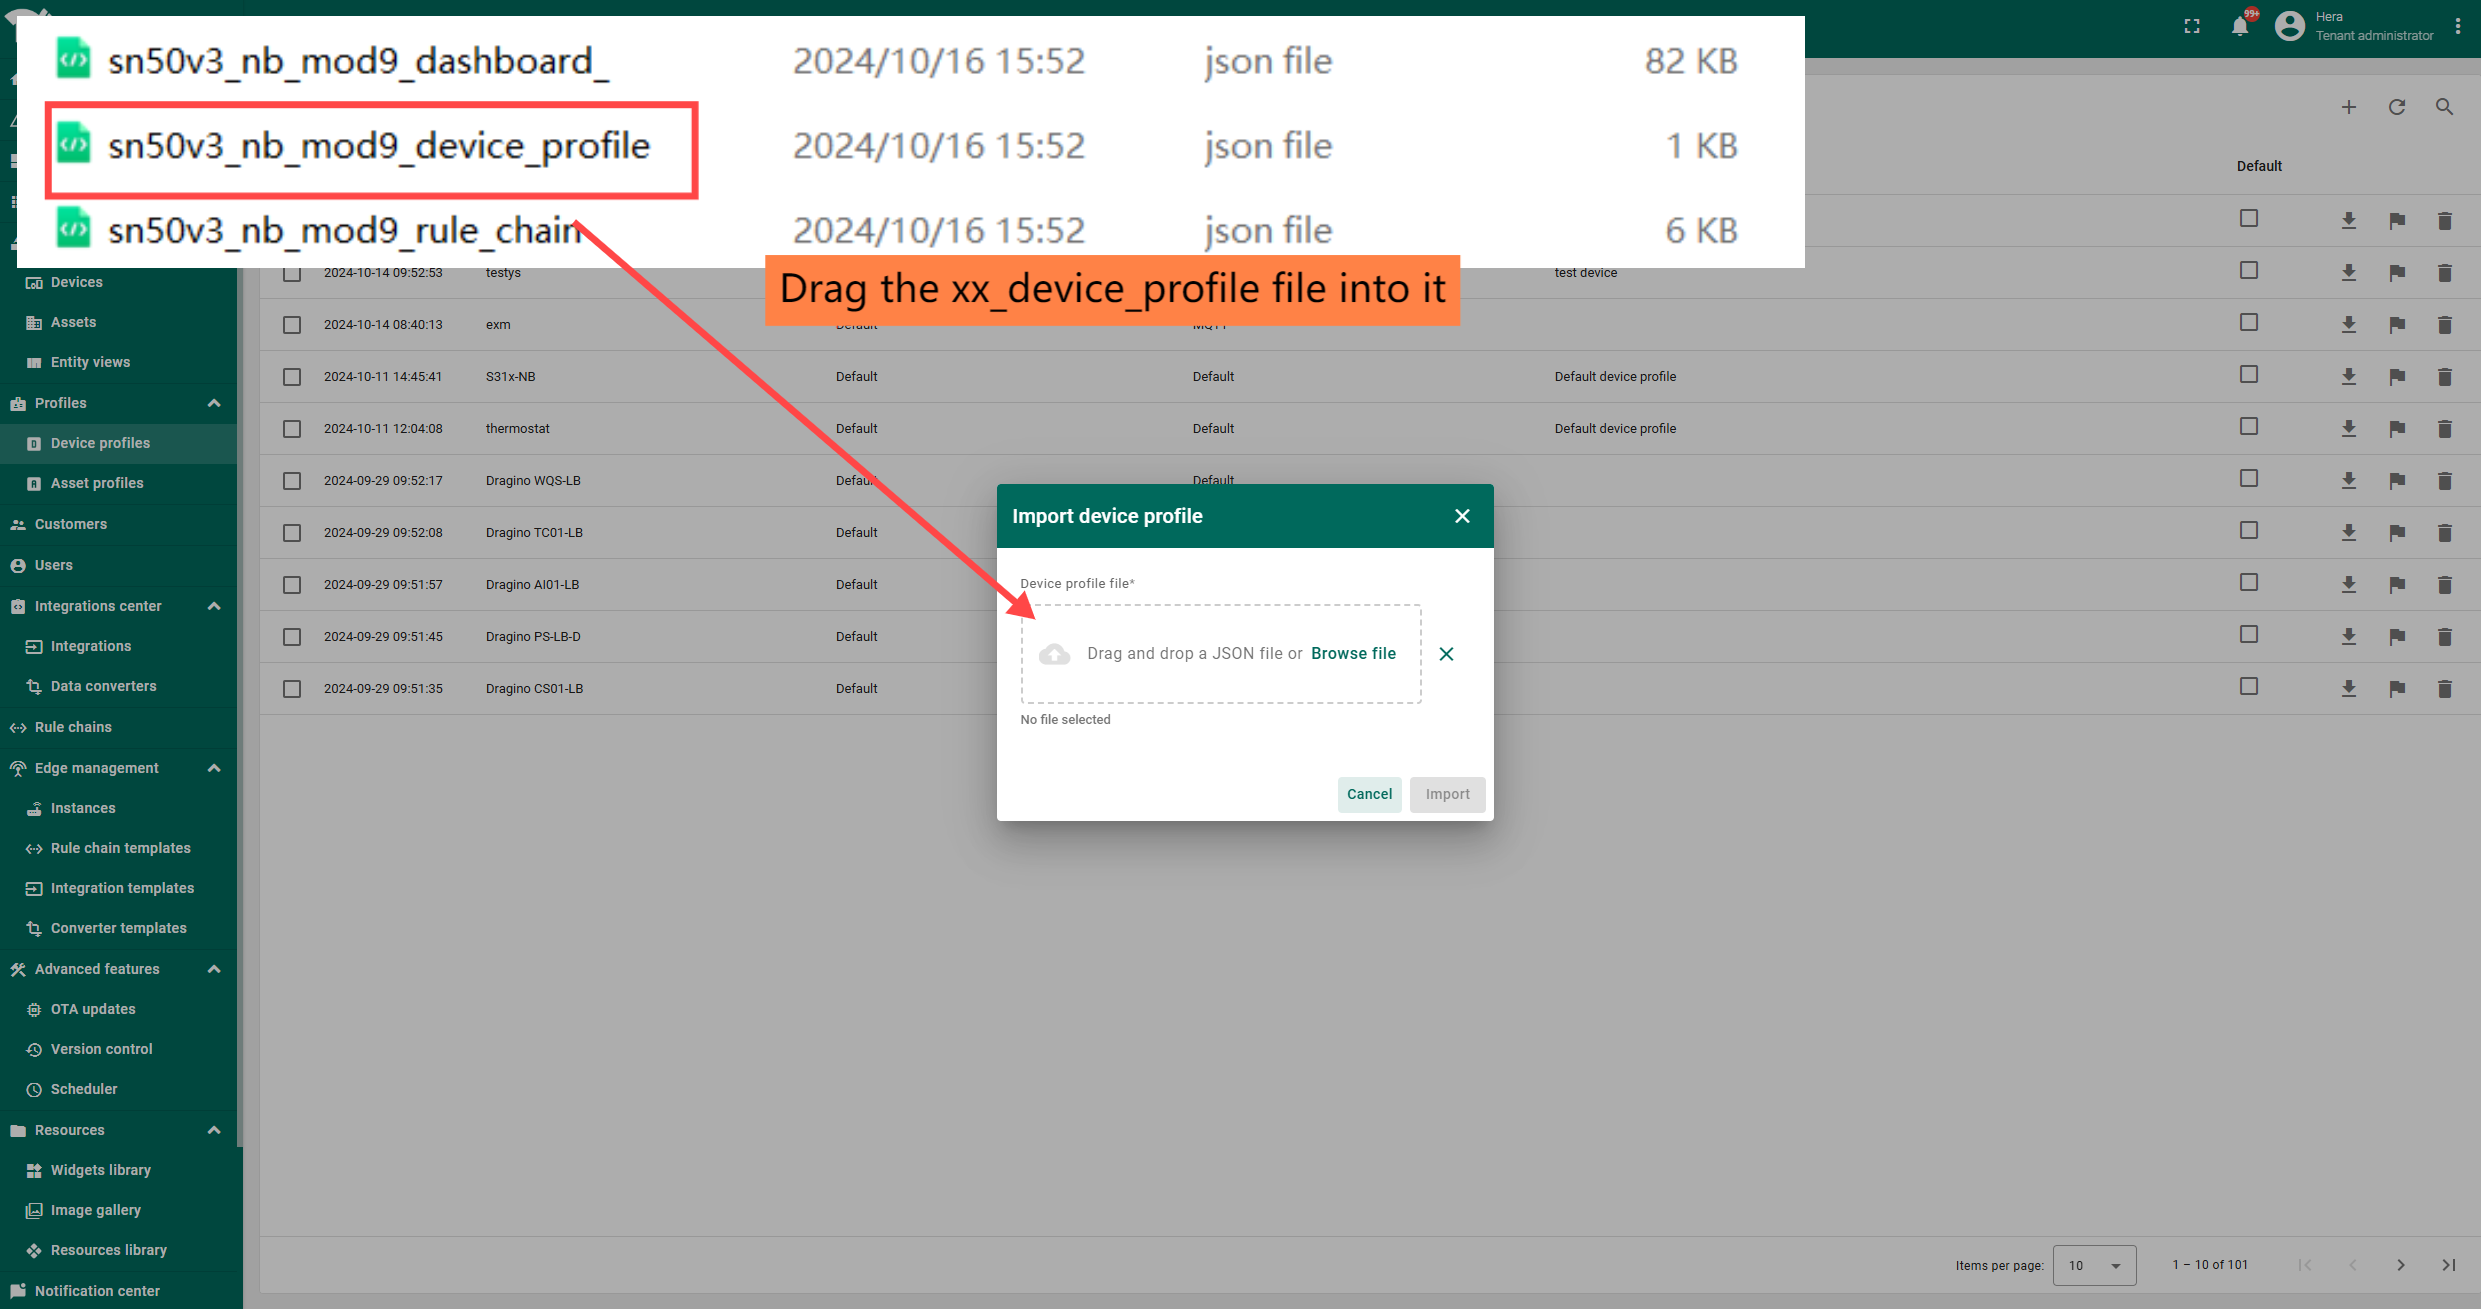Open search with the magnifier icon
The image size is (2481, 1309).
(x=2444, y=107)
